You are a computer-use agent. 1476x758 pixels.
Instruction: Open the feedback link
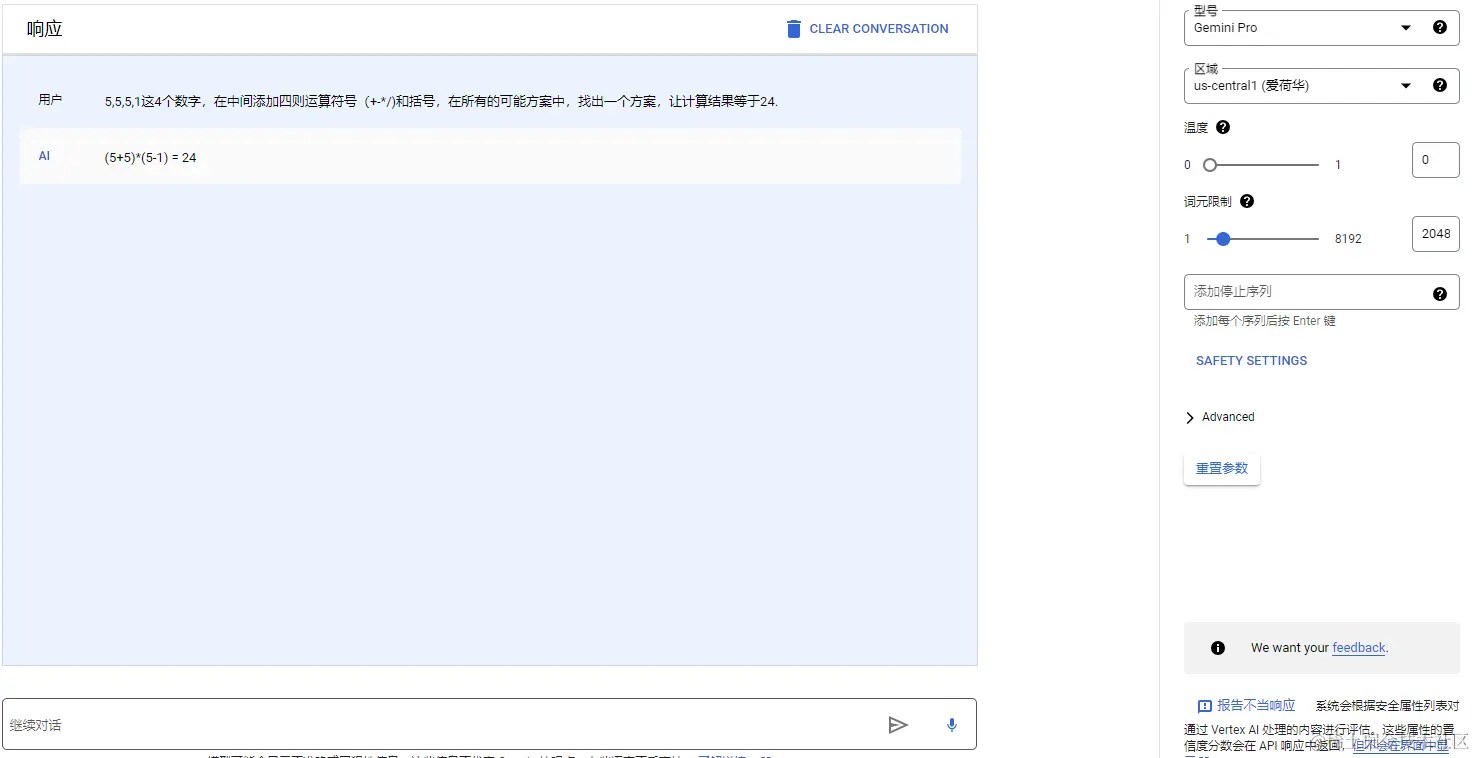(x=1358, y=647)
